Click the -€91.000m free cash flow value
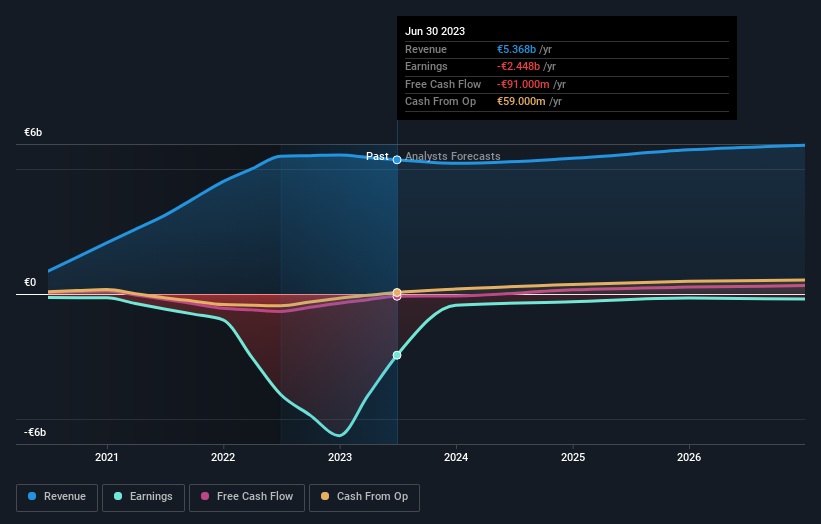 [x=523, y=84]
